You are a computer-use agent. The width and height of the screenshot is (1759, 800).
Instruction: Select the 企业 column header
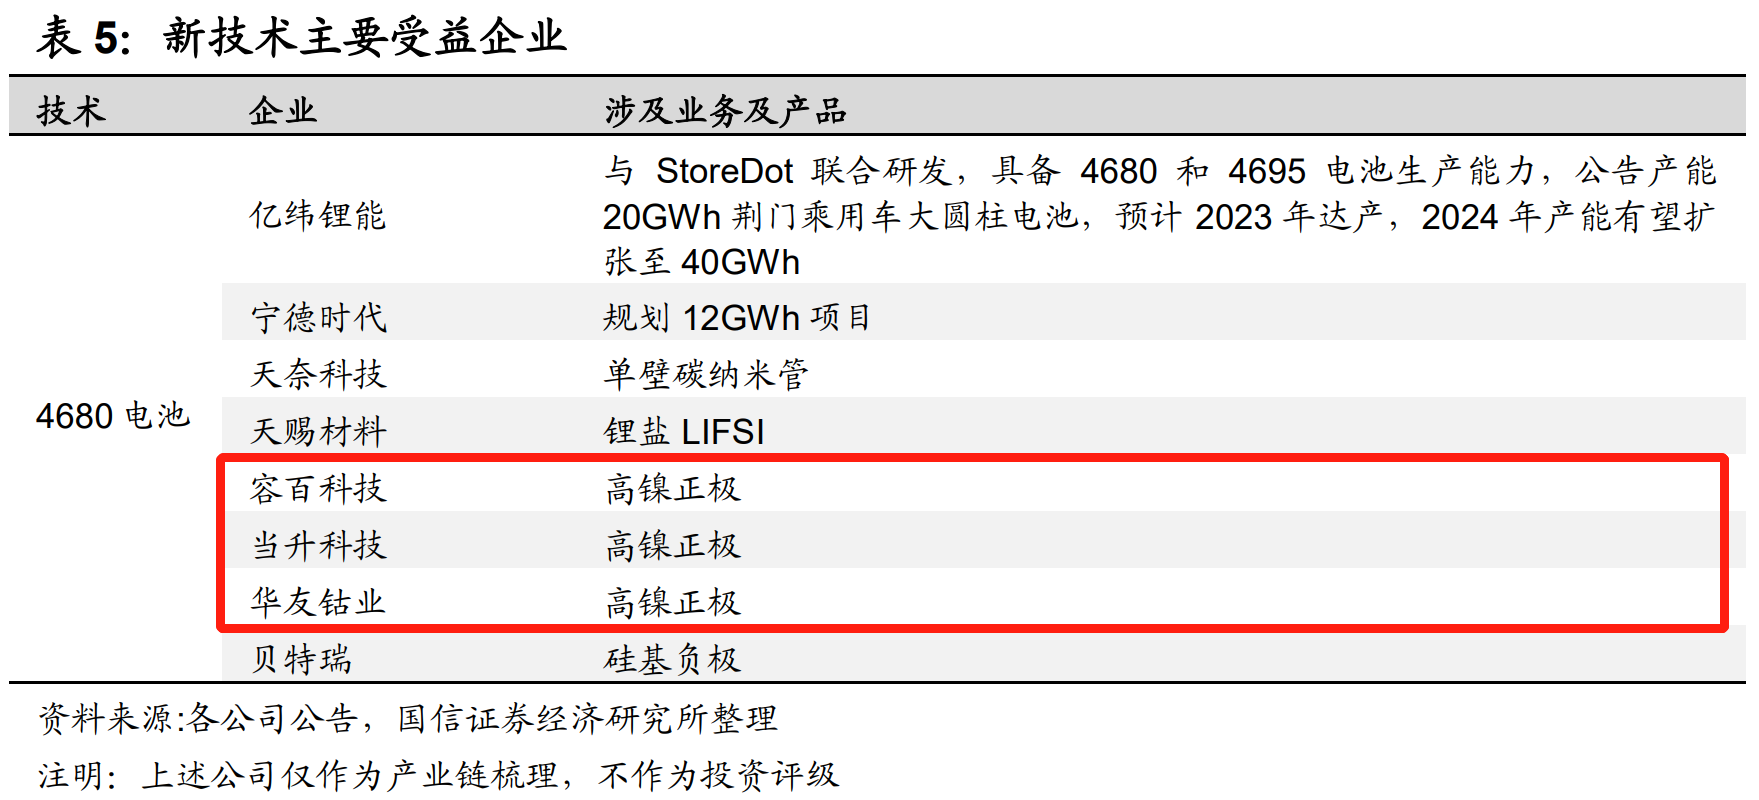pyautogui.click(x=283, y=110)
